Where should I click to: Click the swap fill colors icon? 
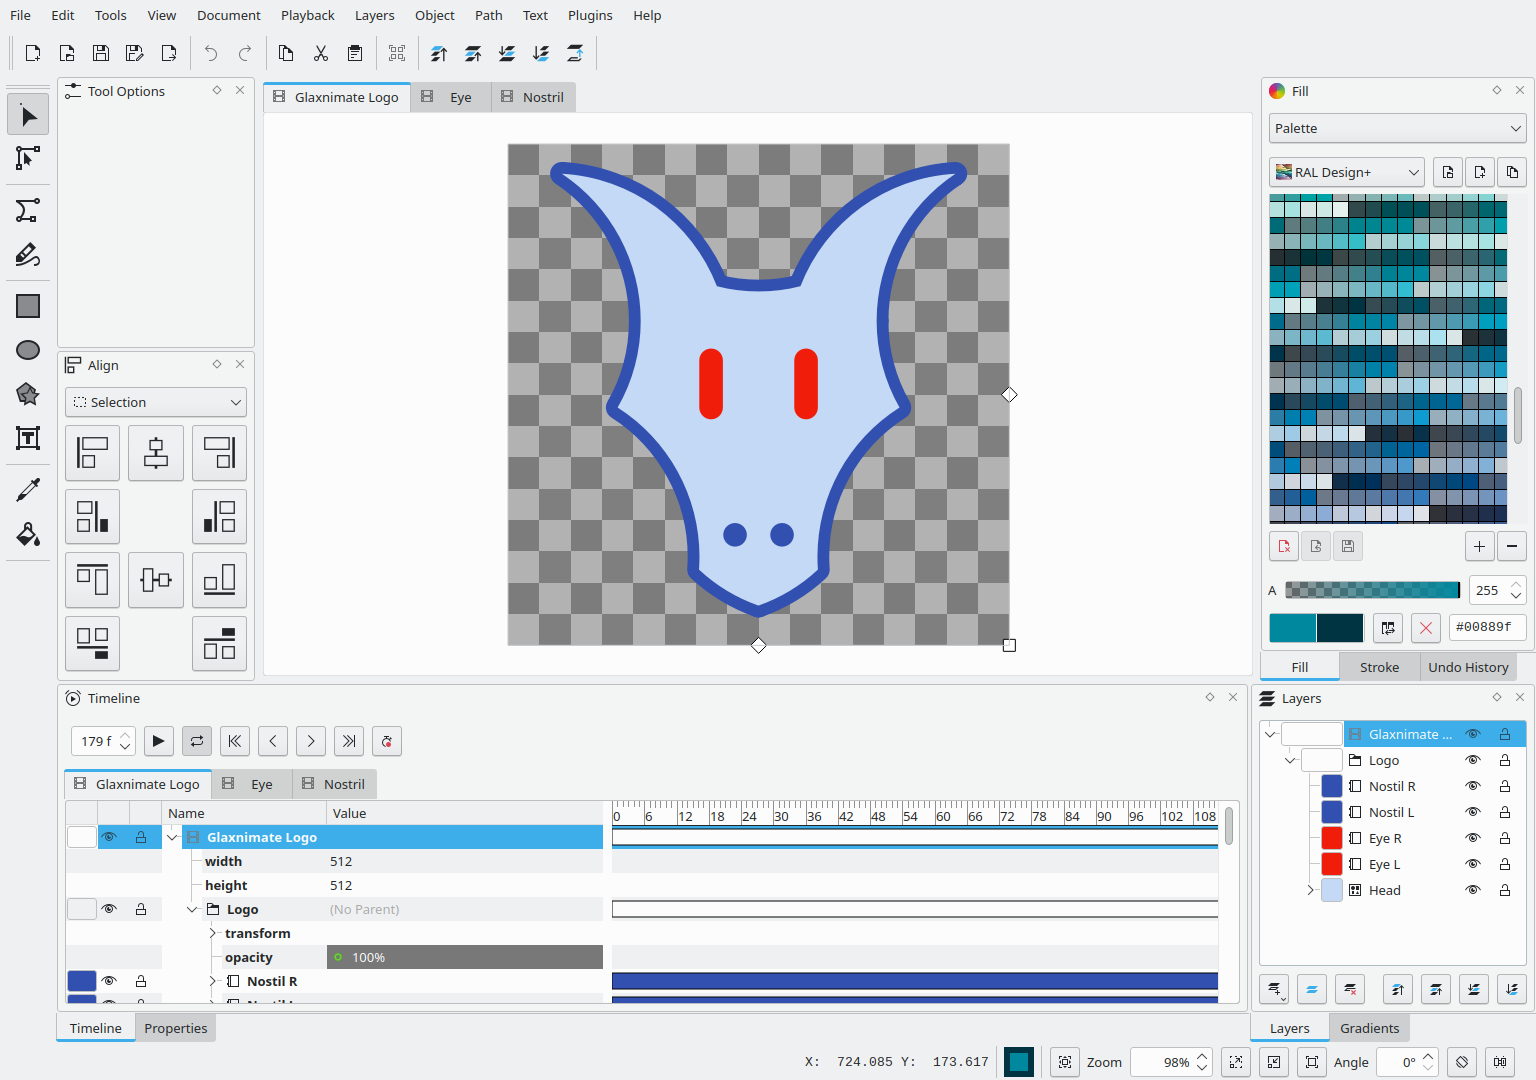pos(1388,628)
